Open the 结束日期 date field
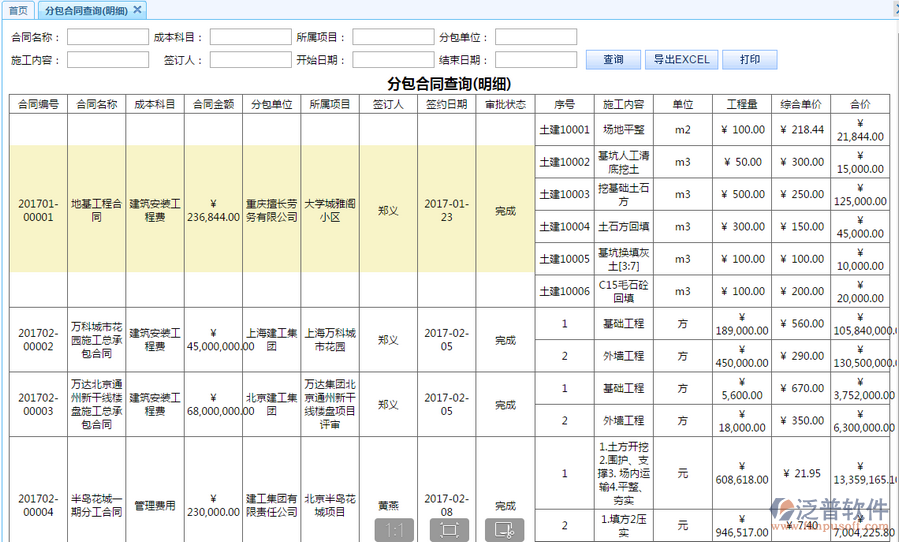The width and height of the screenshot is (899, 542). 535,60
